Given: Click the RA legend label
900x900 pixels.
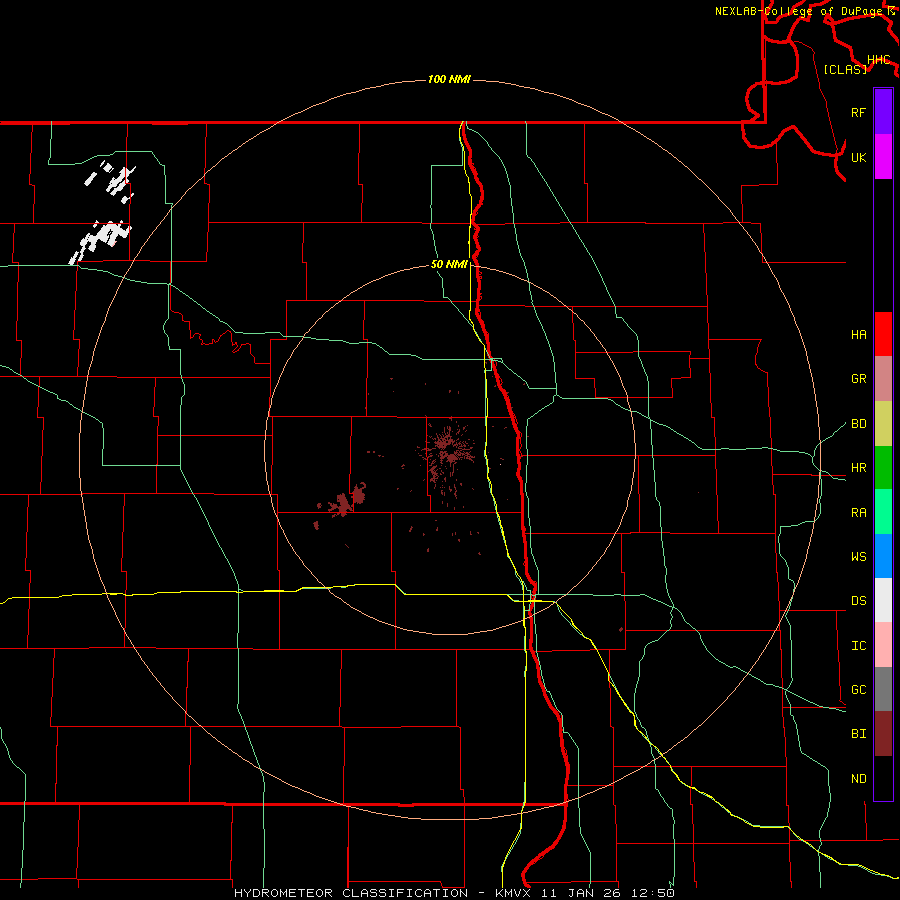Looking at the screenshot, I should pos(858,513).
